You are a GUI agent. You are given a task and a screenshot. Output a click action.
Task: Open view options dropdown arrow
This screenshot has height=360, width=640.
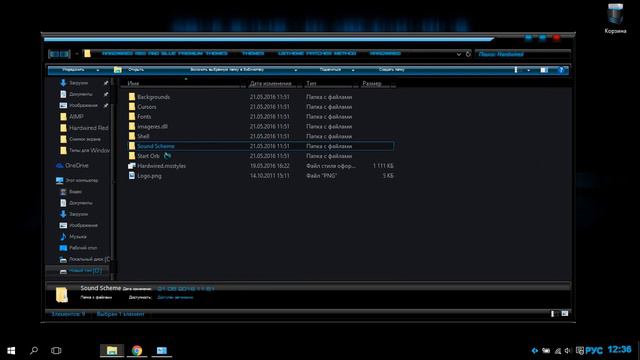(529, 70)
